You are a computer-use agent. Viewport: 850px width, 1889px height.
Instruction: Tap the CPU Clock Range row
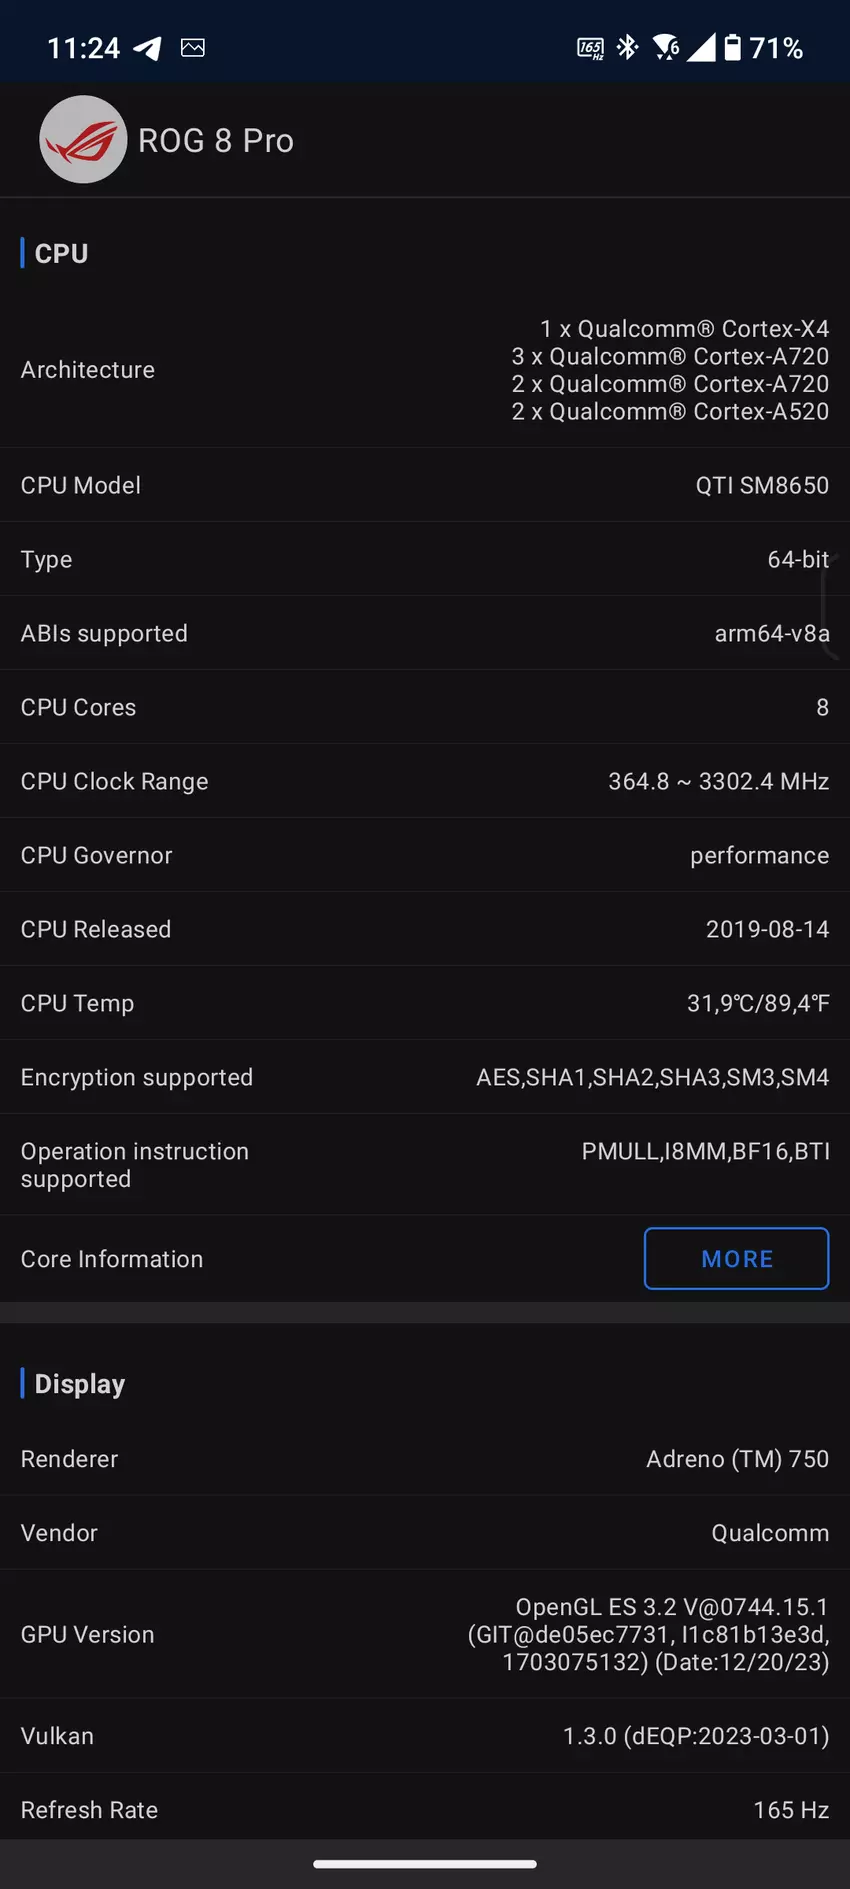pos(425,781)
